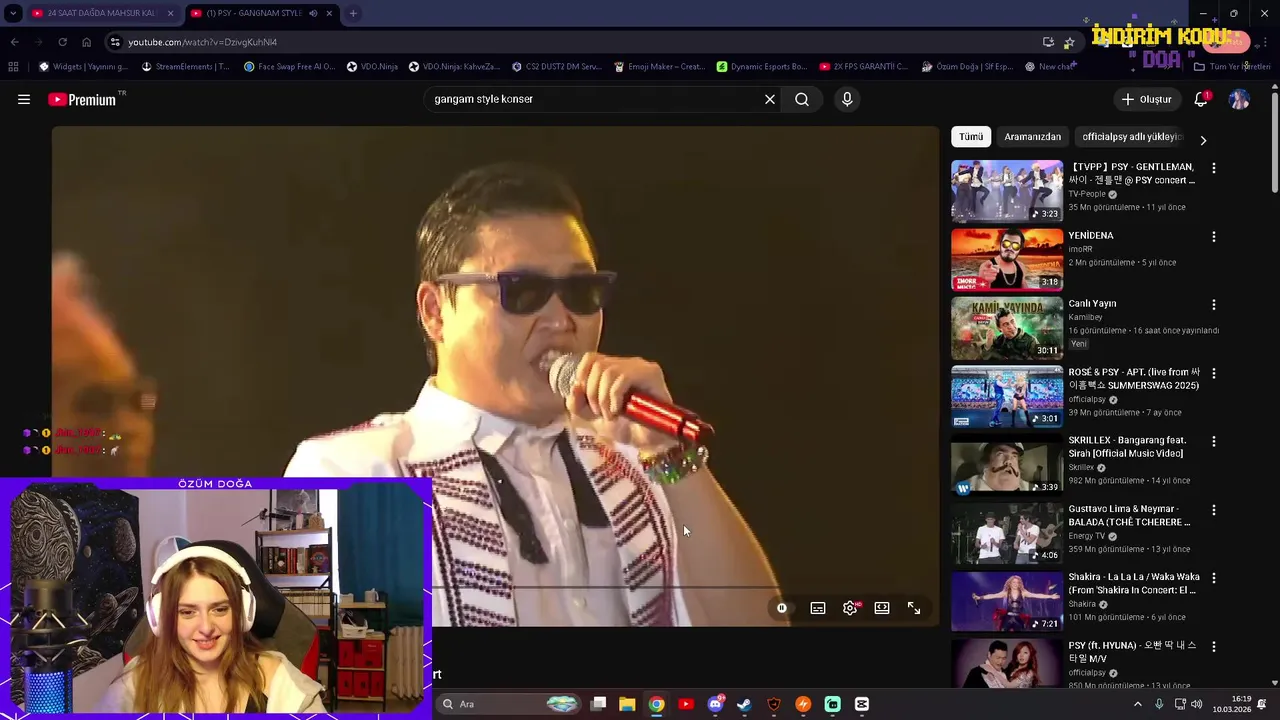Screen dimensions: 1280x720
Task: Toggle subtitles on the player
Action: click(818, 608)
